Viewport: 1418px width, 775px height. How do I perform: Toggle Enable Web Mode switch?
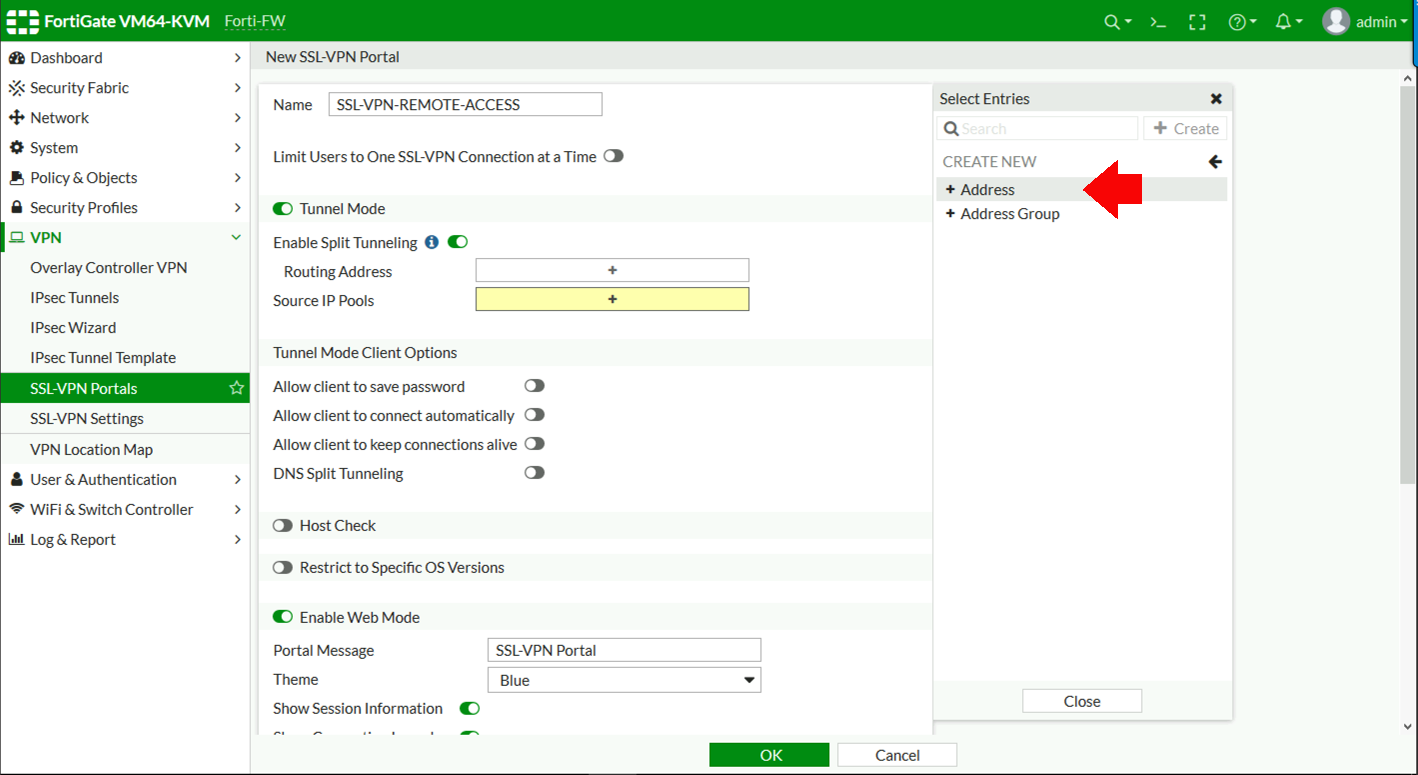(x=283, y=617)
